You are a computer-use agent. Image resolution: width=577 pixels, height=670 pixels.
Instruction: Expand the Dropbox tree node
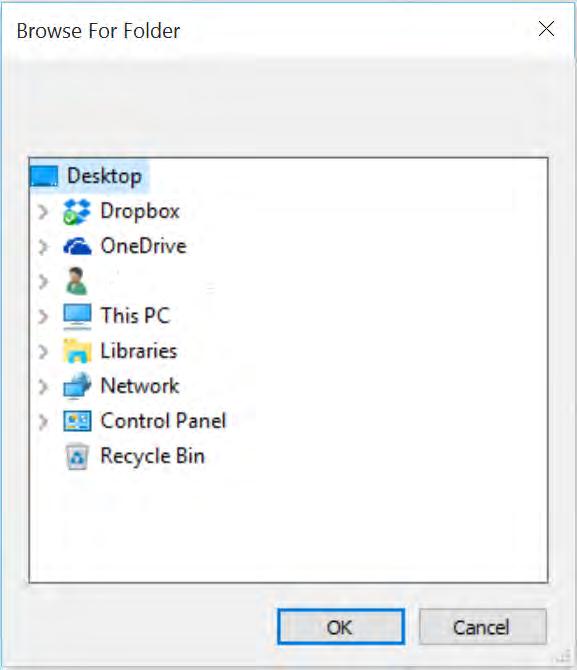tap(43, 212)
